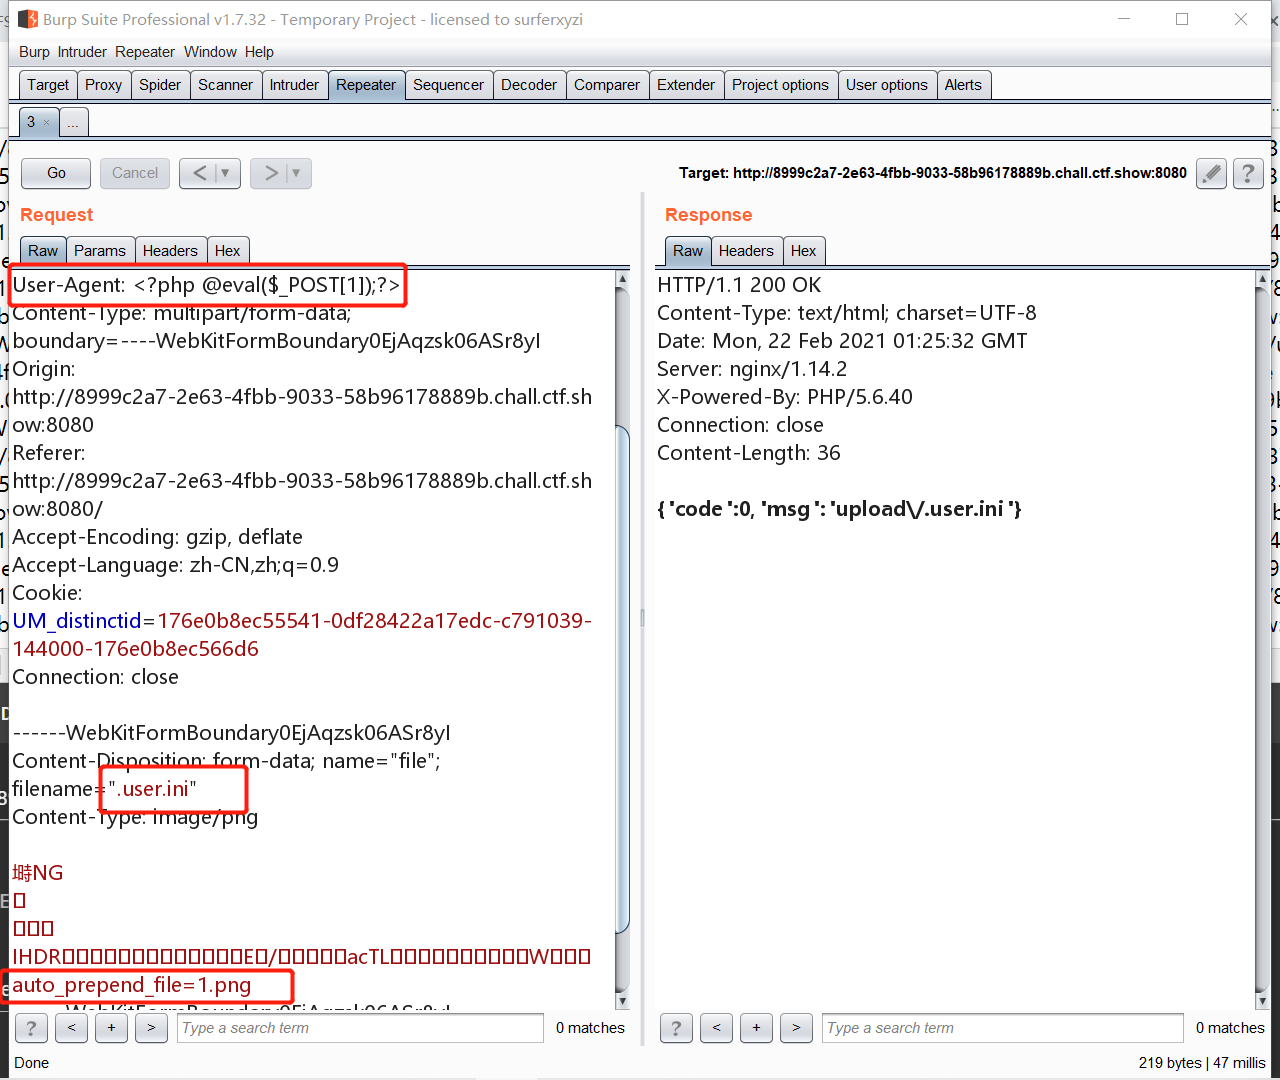
Task: Switch to the Sequencer tab
Action: 448,85
